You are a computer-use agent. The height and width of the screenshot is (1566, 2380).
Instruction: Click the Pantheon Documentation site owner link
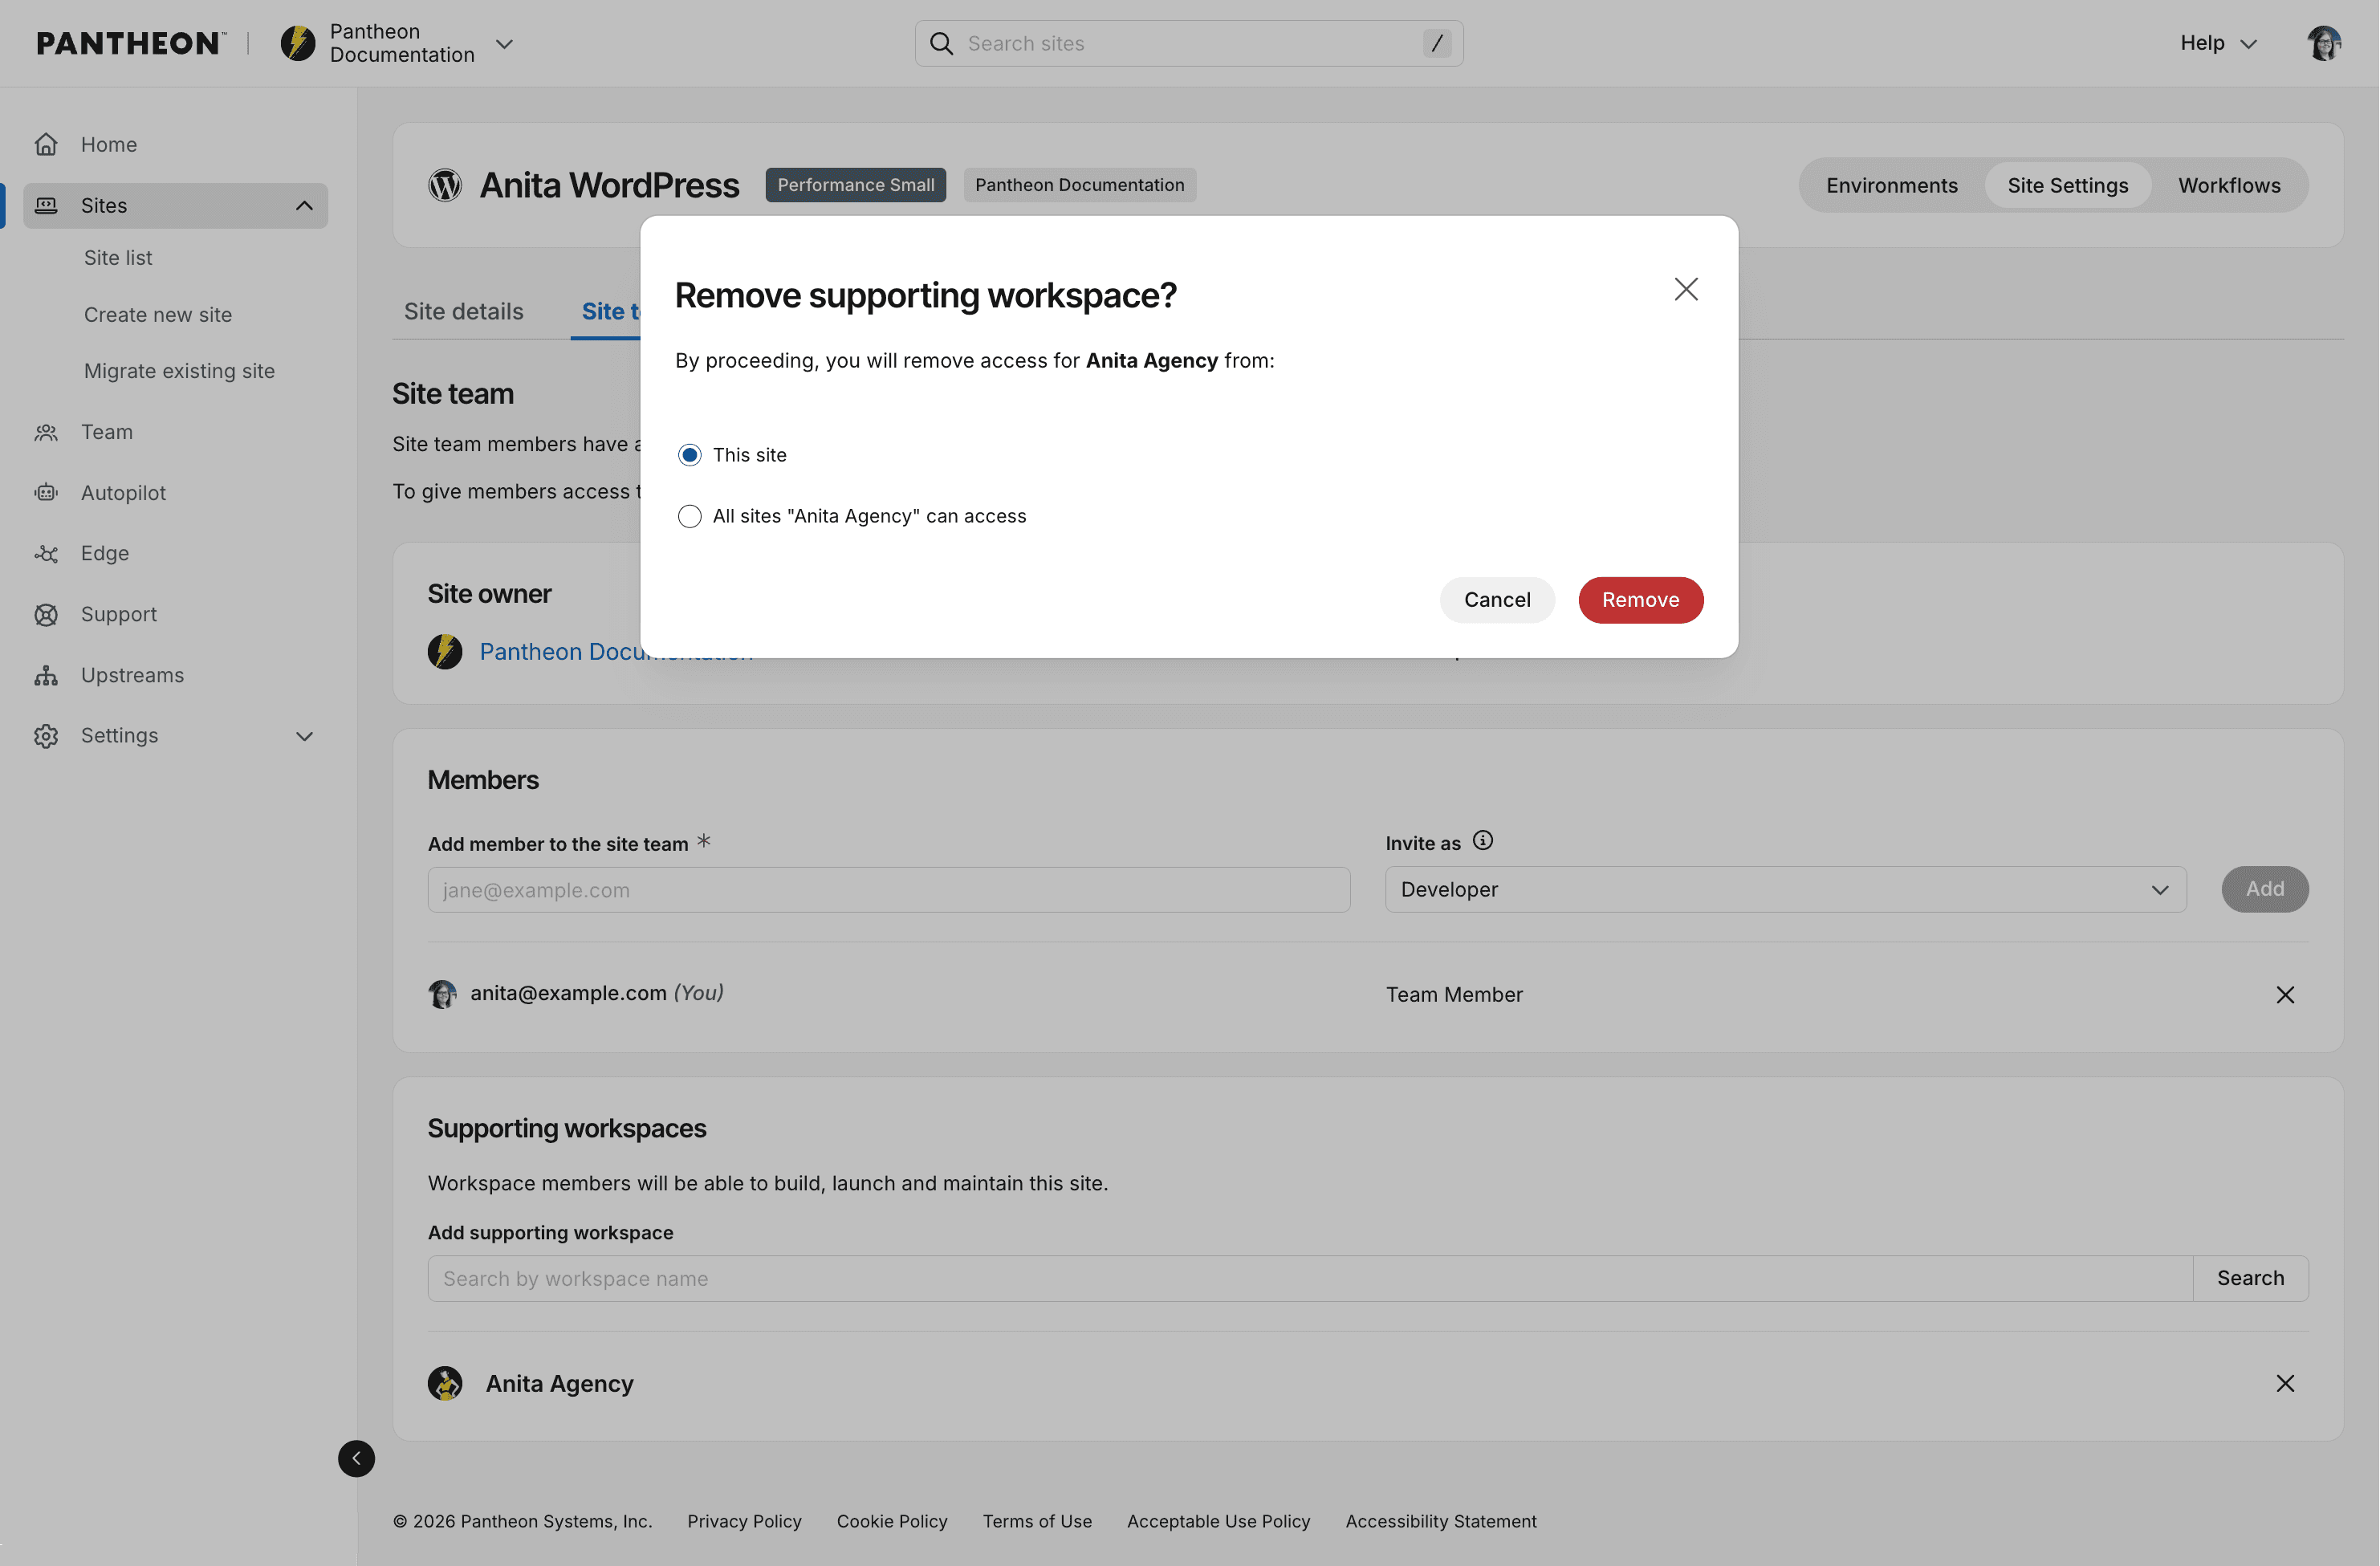pyautogui.click(x=616, y=651)
